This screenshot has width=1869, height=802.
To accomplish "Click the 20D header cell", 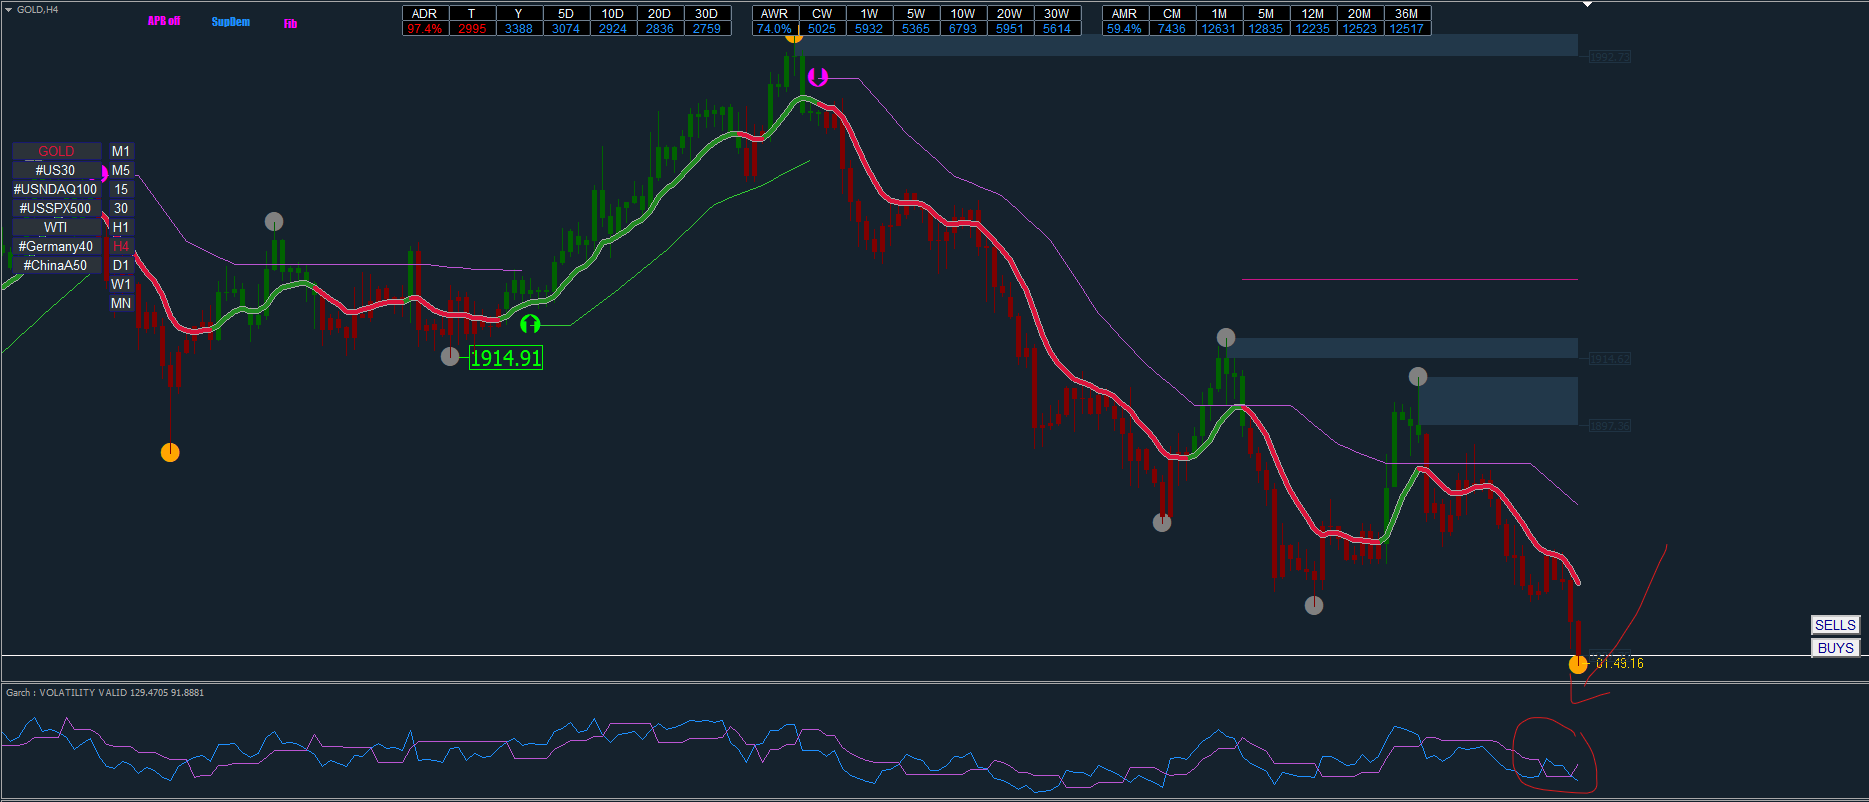I will point(660,13).
